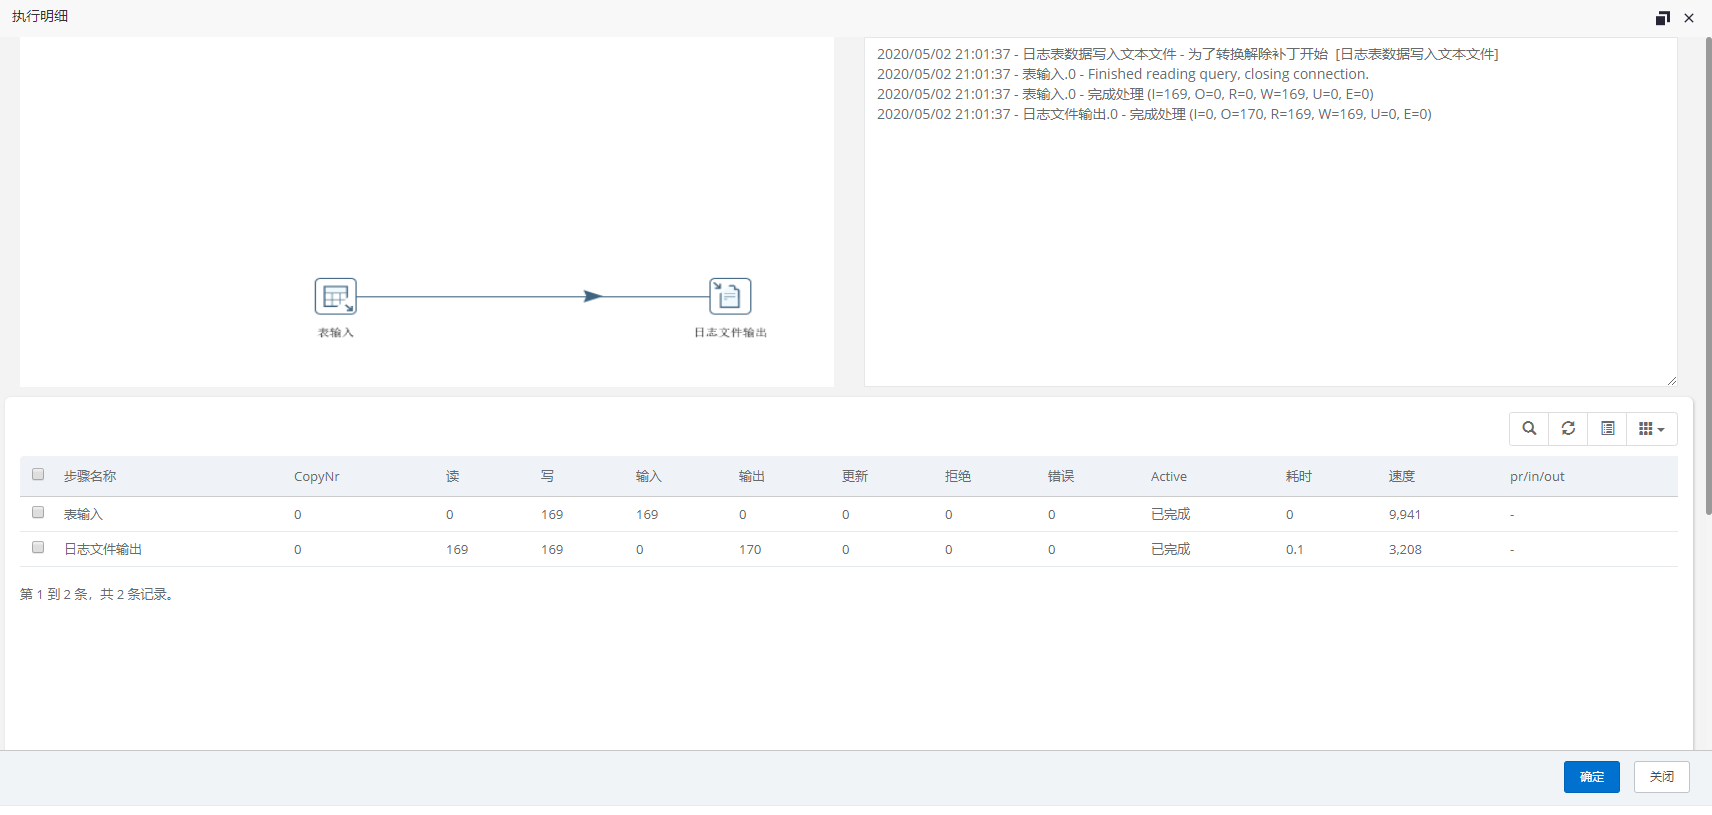Click the log line 表输入.0 - 完成处理
Screen dimensions: 1712x815
[x=1125, y=94]
